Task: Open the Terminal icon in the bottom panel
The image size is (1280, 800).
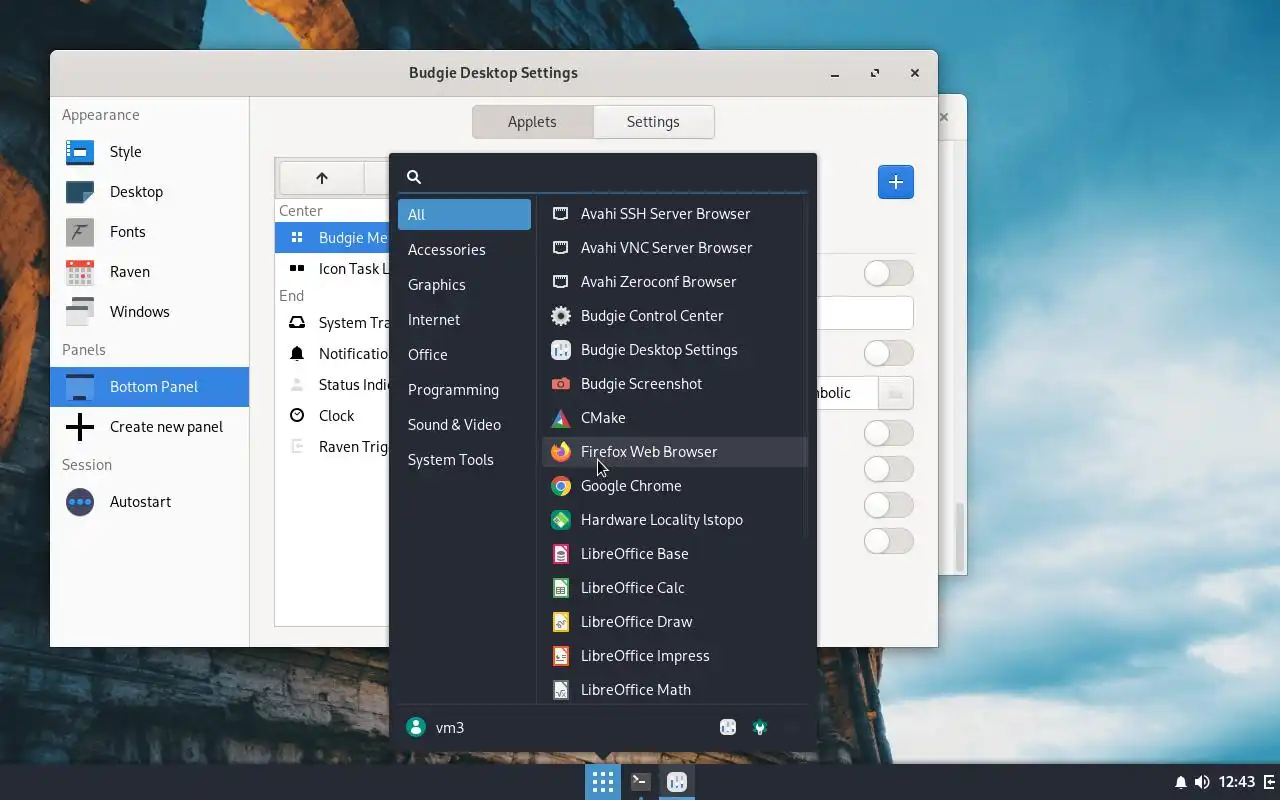Action: point(641,782)
